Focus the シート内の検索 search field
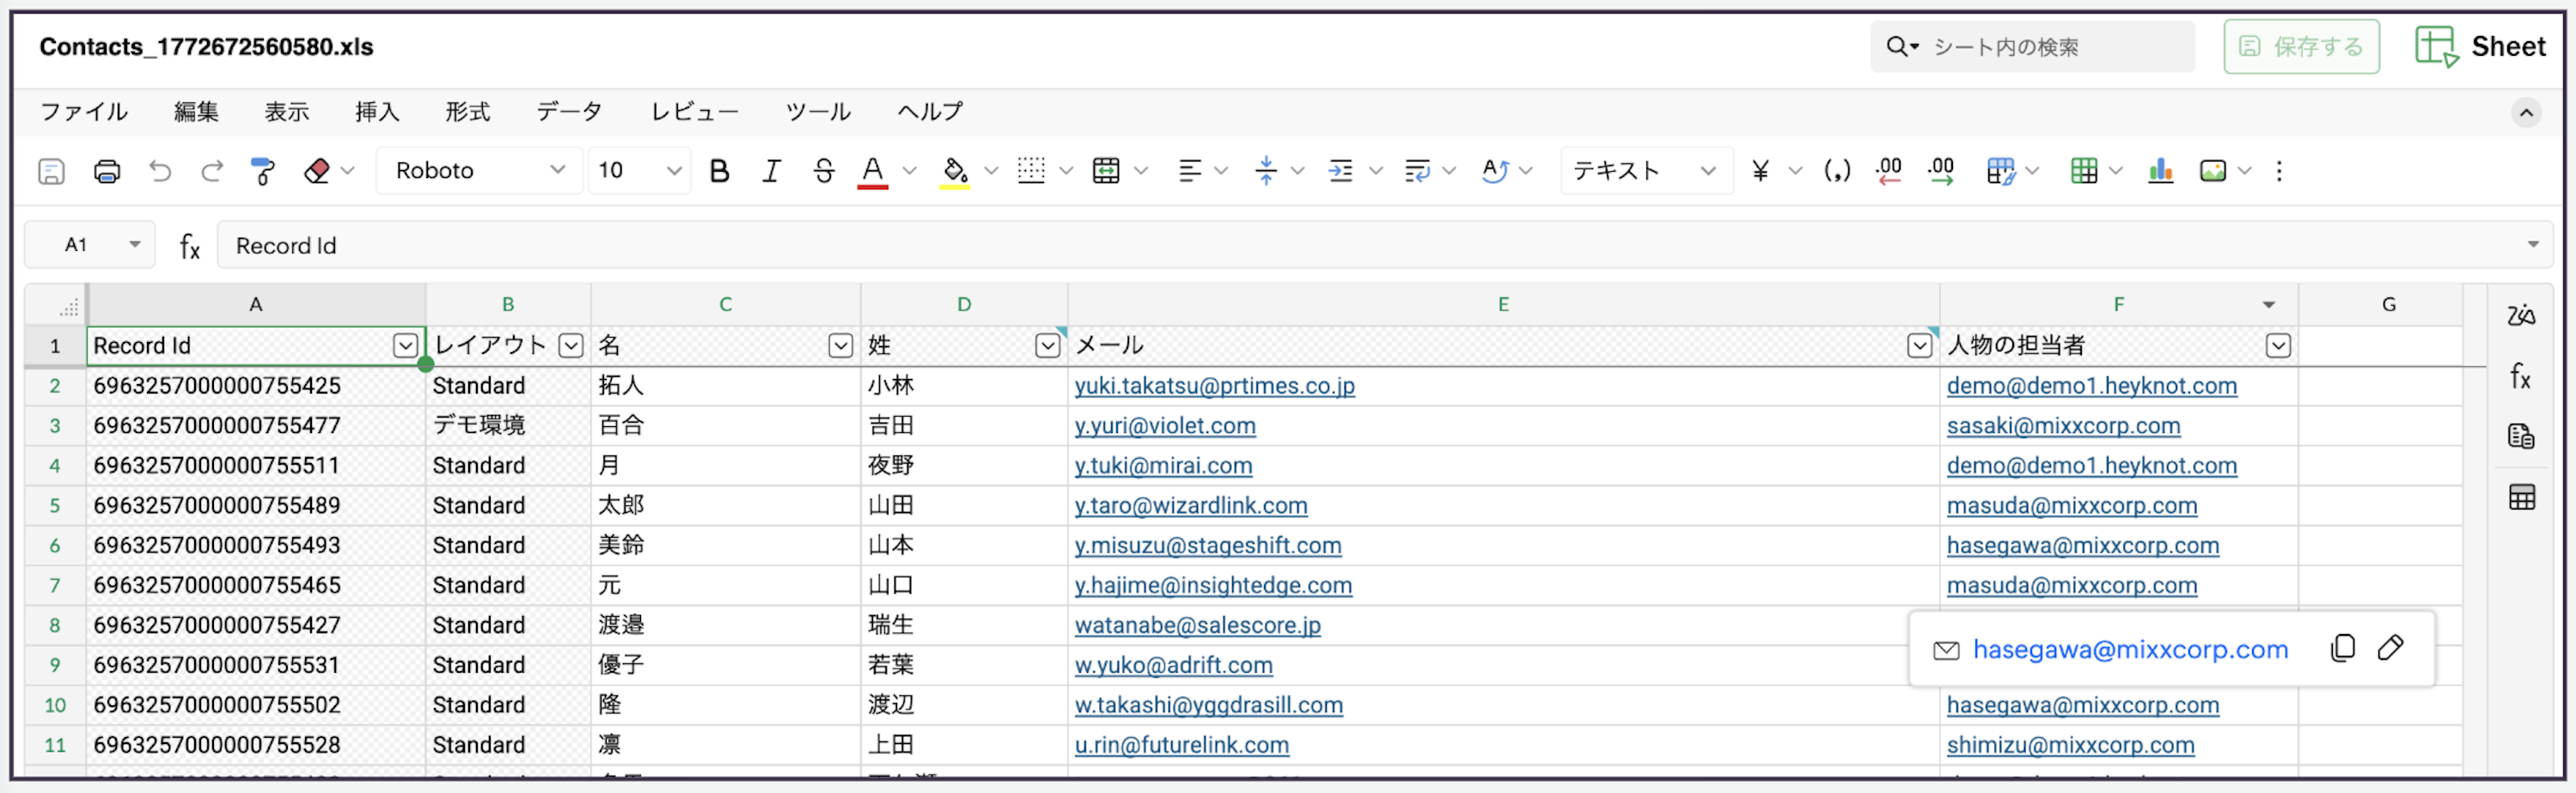2576x793 pixels. pyautogui.click(x=2033, y=46)
